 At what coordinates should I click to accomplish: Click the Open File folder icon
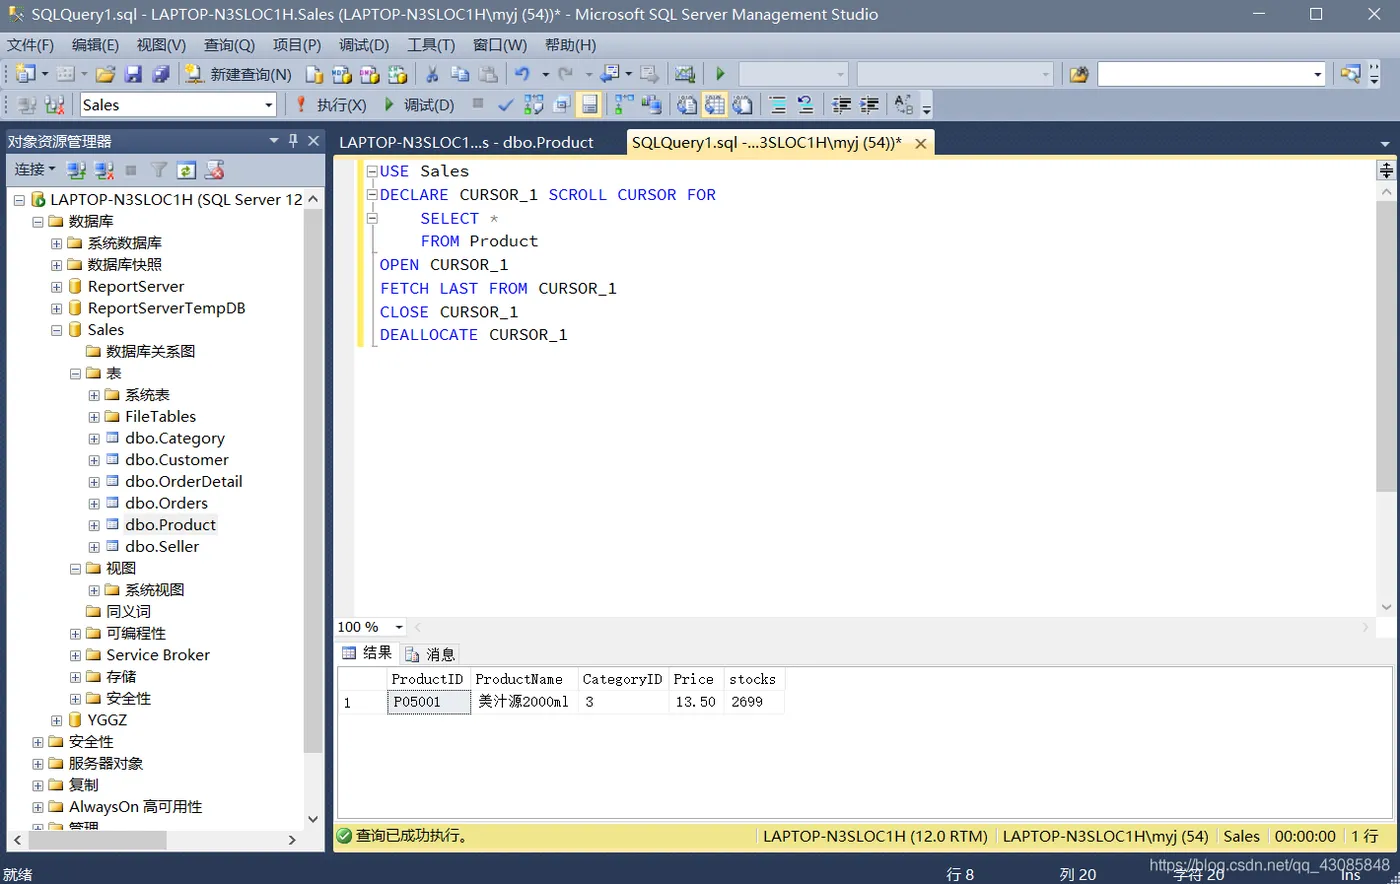click(104, 74)
